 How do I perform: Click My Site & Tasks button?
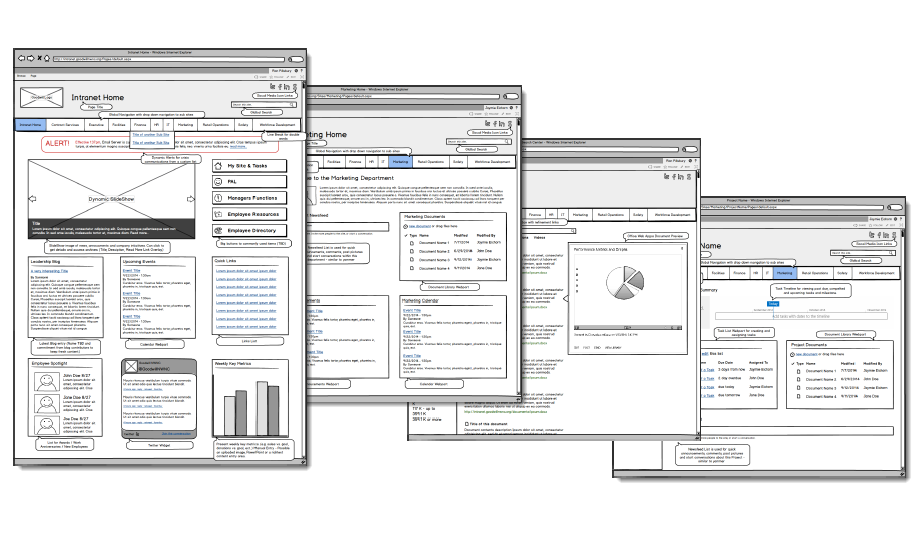point(249,166)
